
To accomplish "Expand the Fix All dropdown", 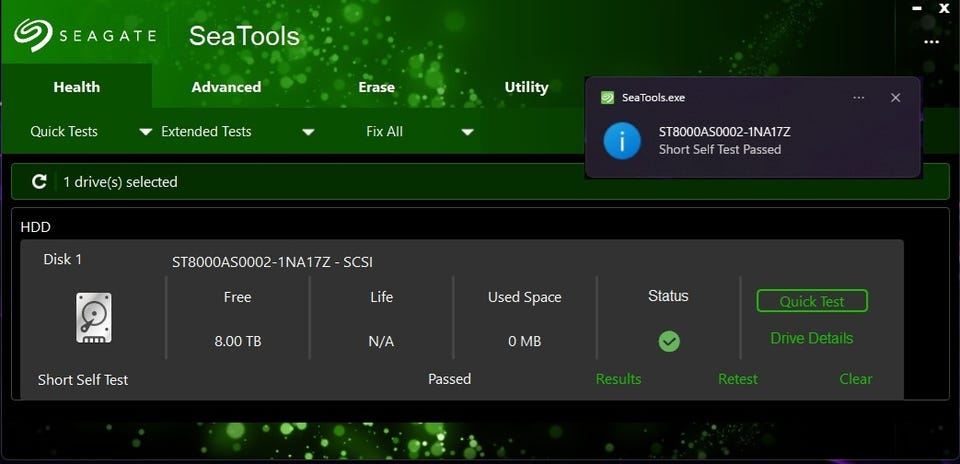I will coord(467,132).
